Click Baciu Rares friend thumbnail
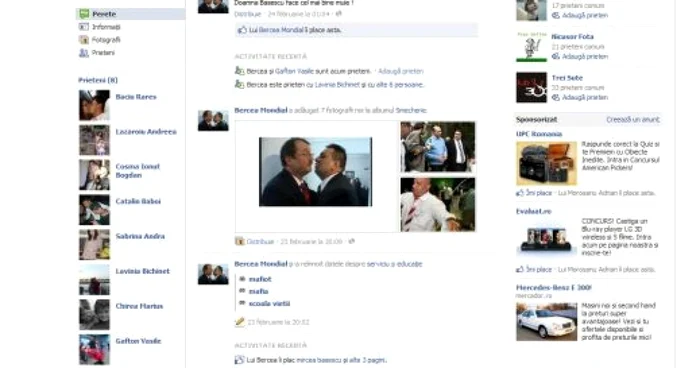Screen dimensions: 700x368 94,105
